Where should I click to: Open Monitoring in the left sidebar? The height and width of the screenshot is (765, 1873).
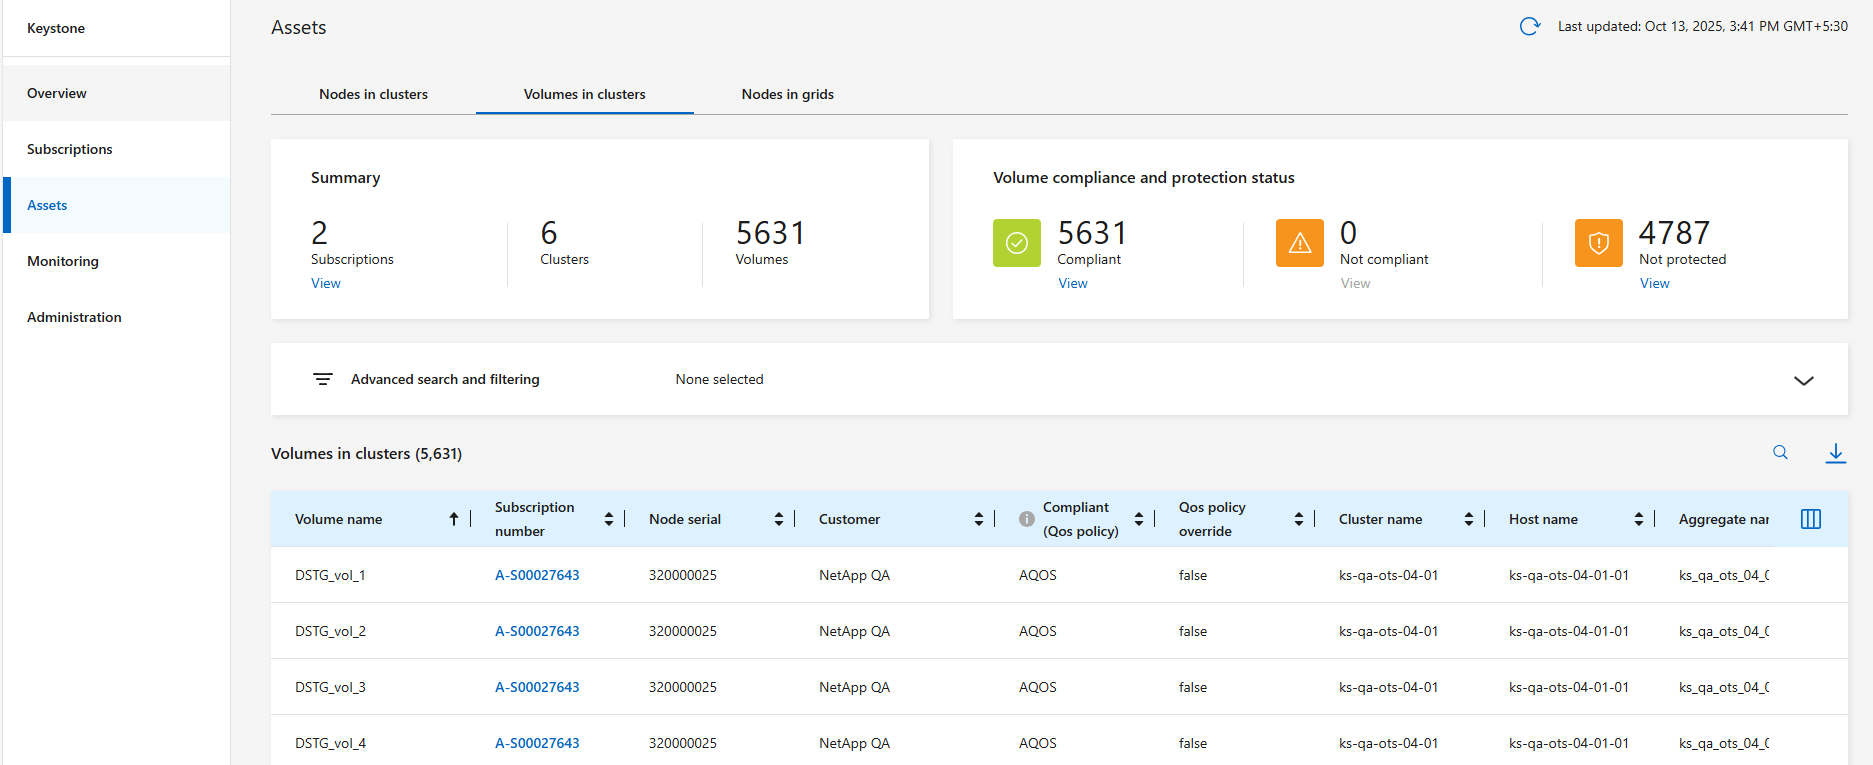pyautogui.click(x=63, y=261)
